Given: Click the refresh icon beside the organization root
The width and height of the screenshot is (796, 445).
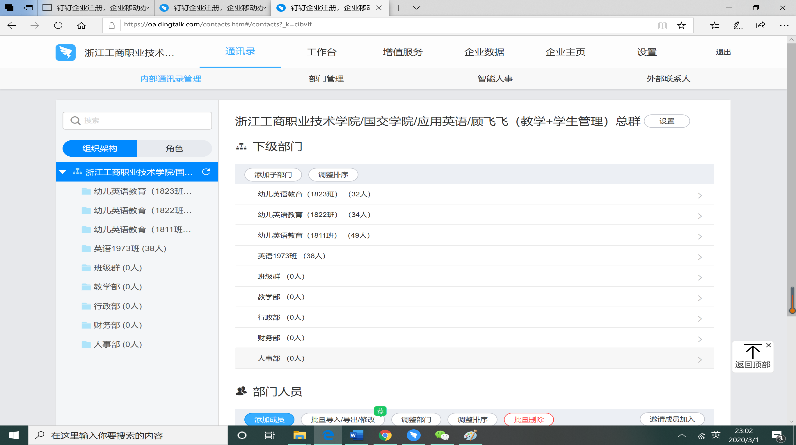Looking at the screenshot, I should pyautogui.click(x=205, y=172).
